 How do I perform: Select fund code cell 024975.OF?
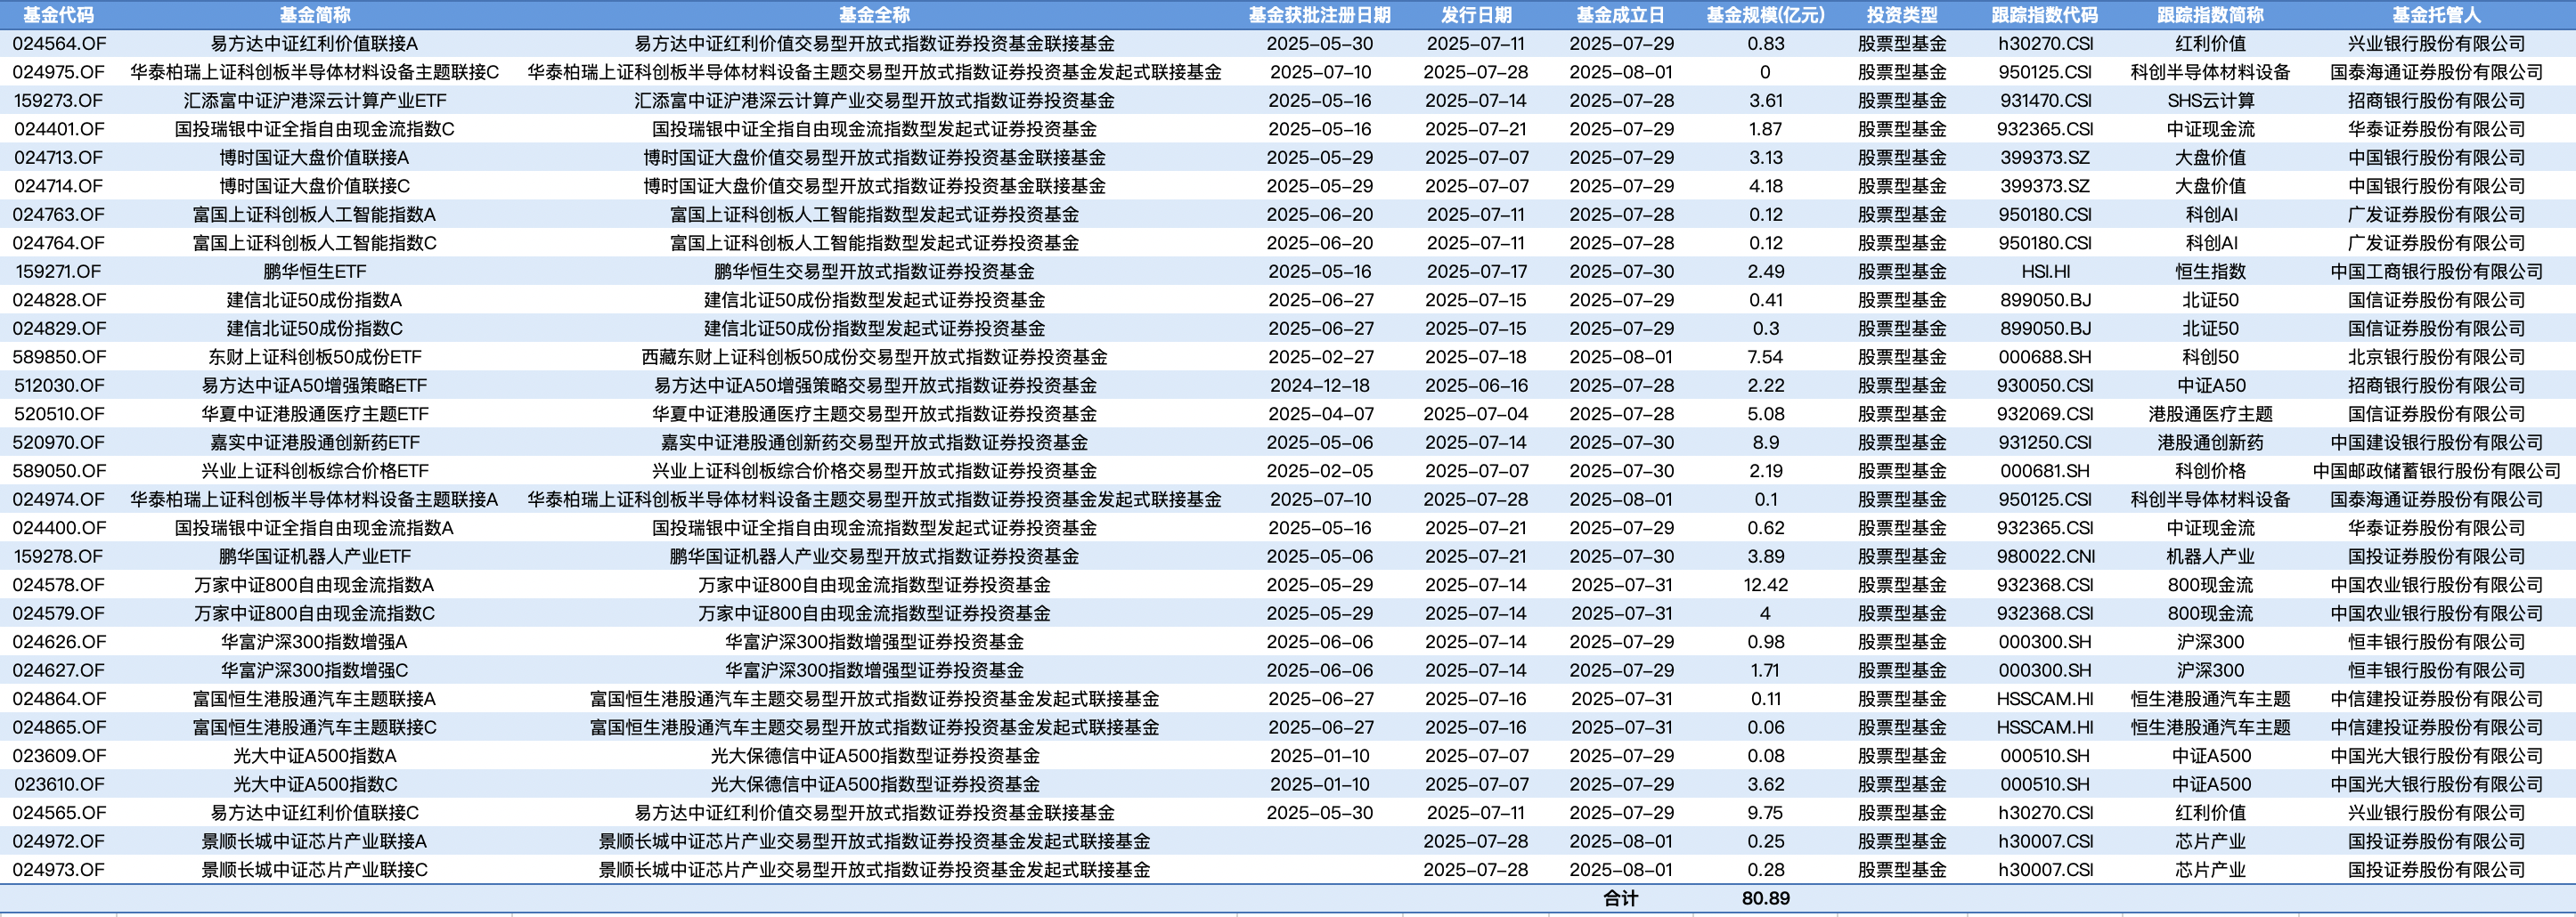point(58,72)
